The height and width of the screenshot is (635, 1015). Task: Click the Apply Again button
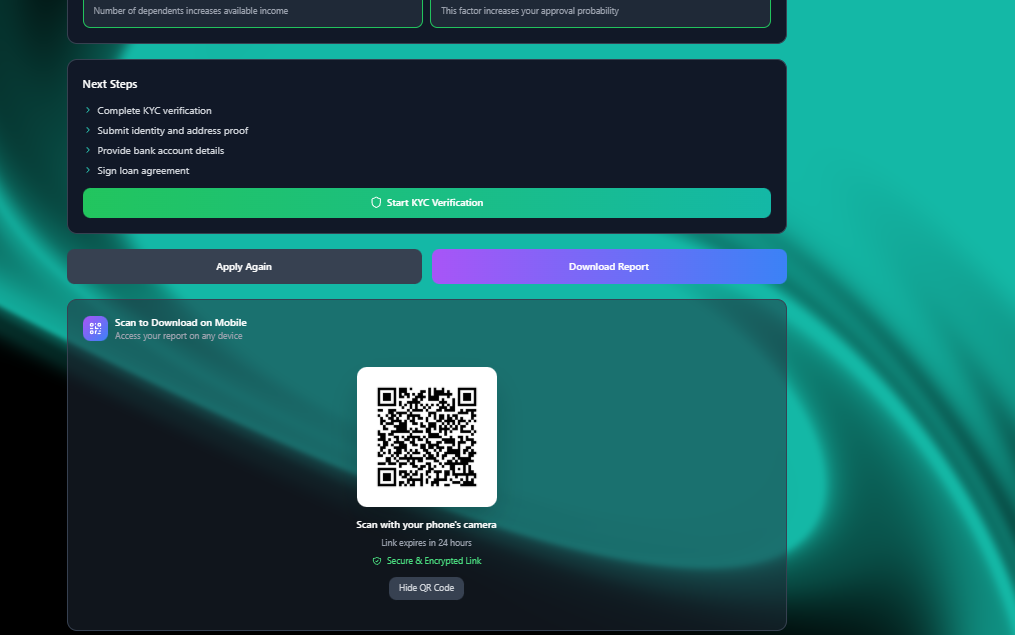(244, 267)
